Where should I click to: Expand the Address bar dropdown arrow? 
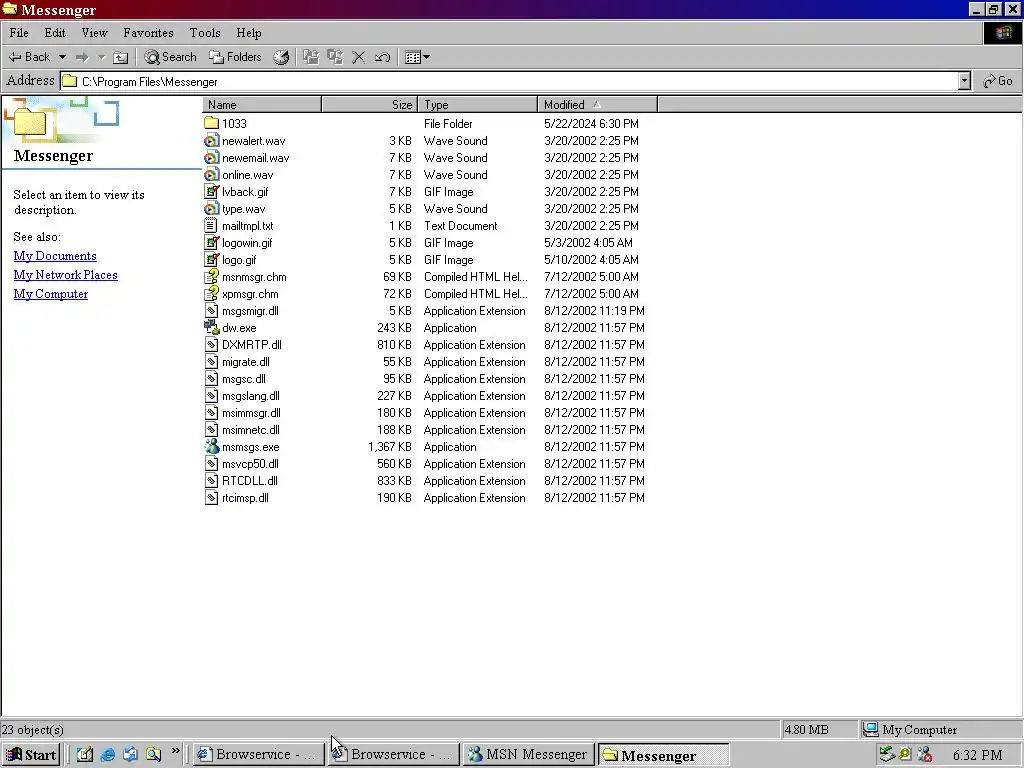[x=965, y=82]
